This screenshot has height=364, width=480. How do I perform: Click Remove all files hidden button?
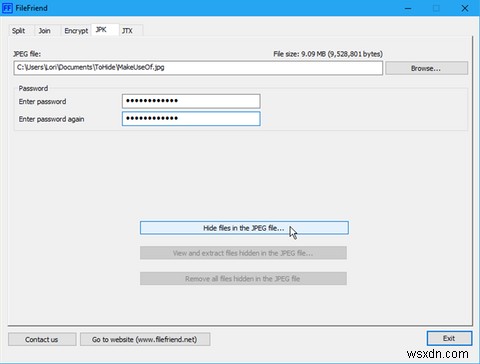tap(243, 279)
